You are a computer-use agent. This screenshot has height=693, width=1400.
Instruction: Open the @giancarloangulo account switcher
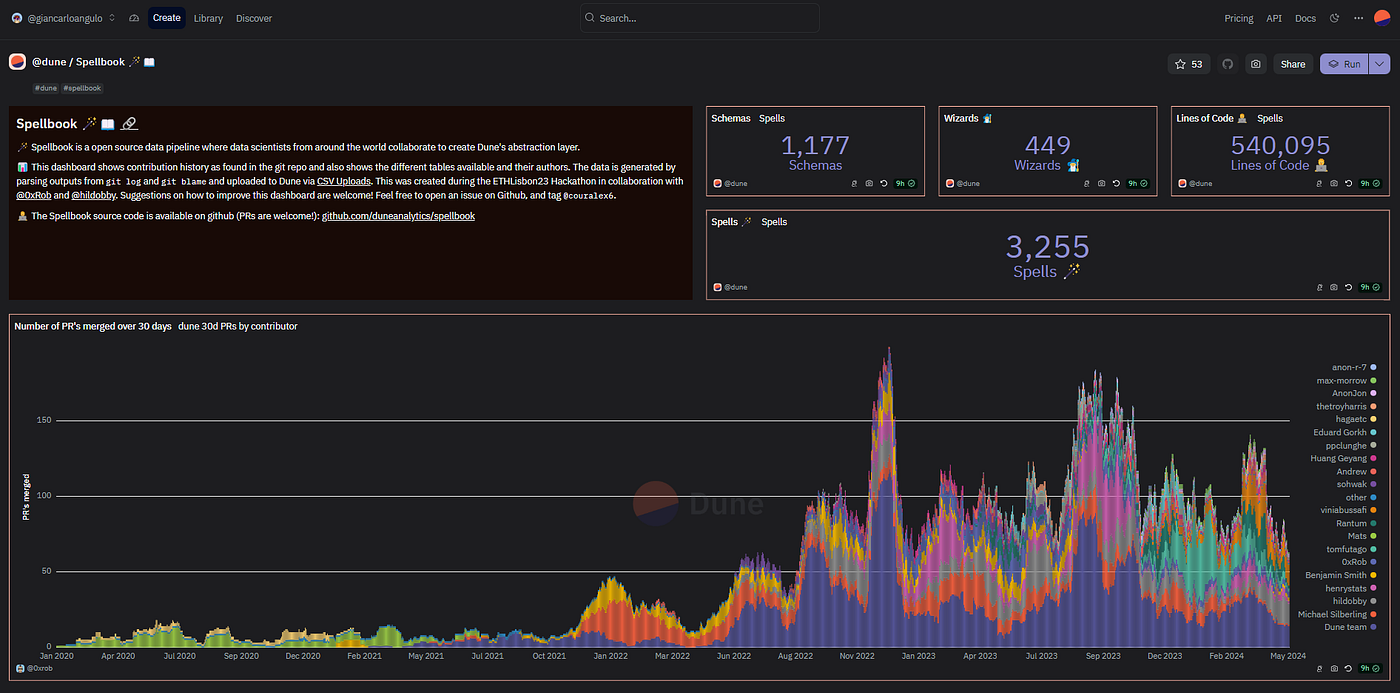click(x=64, y=18)
